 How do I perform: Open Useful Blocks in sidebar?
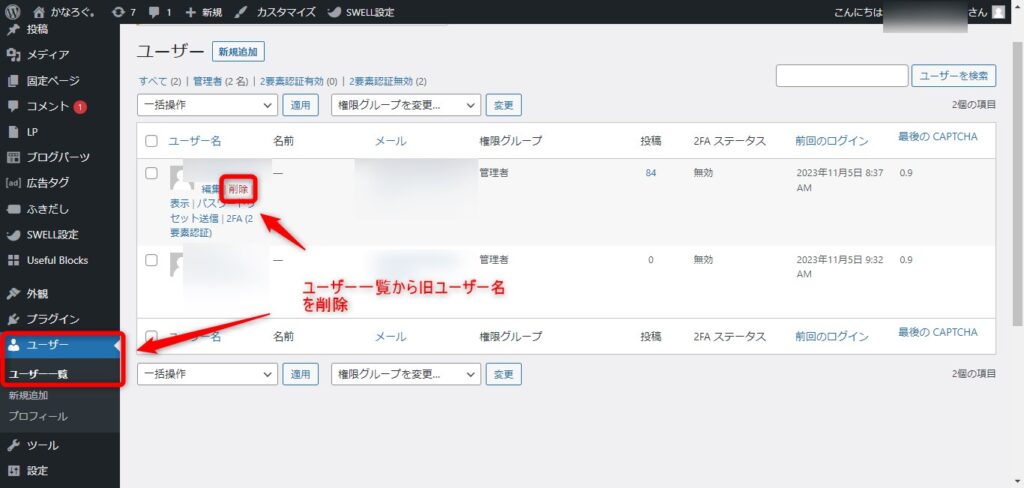57,260
